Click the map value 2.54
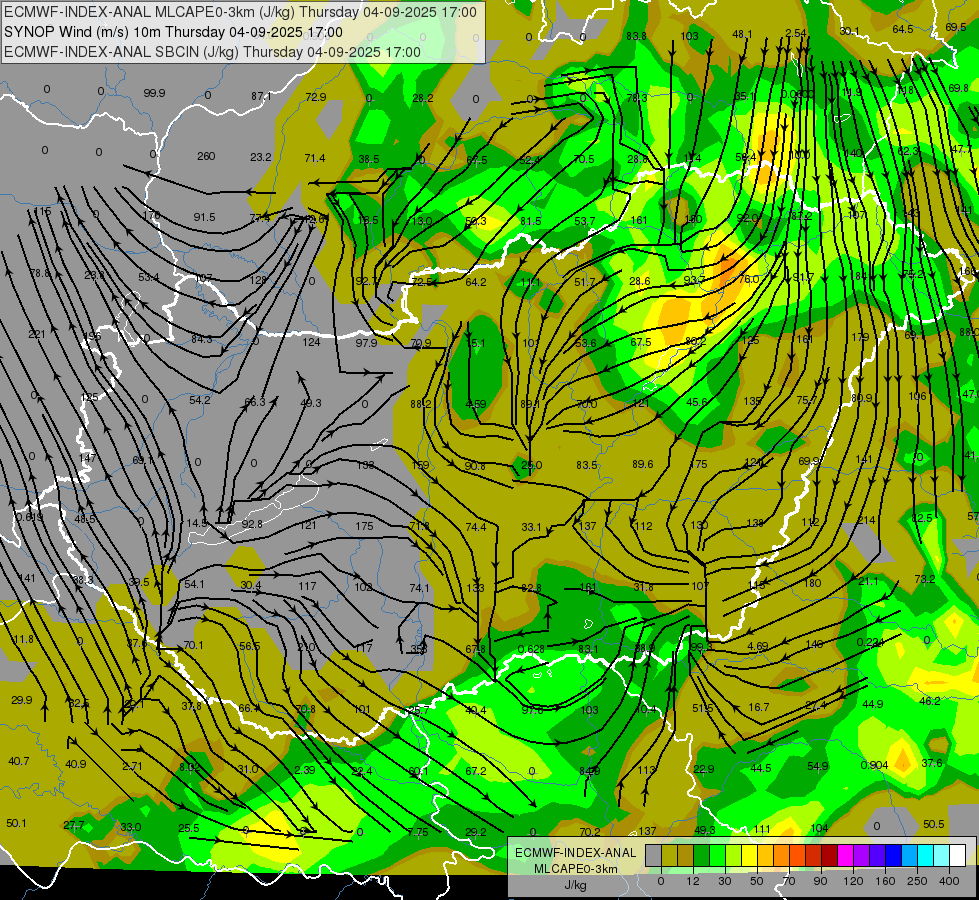The width and height of the screenshot is (979, 900). click(796, 33)
